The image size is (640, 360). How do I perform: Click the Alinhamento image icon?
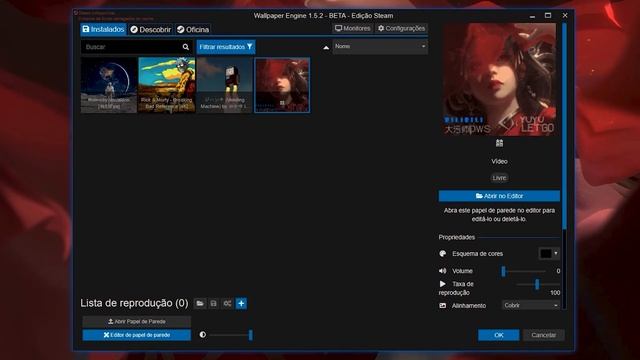(442, 305)
